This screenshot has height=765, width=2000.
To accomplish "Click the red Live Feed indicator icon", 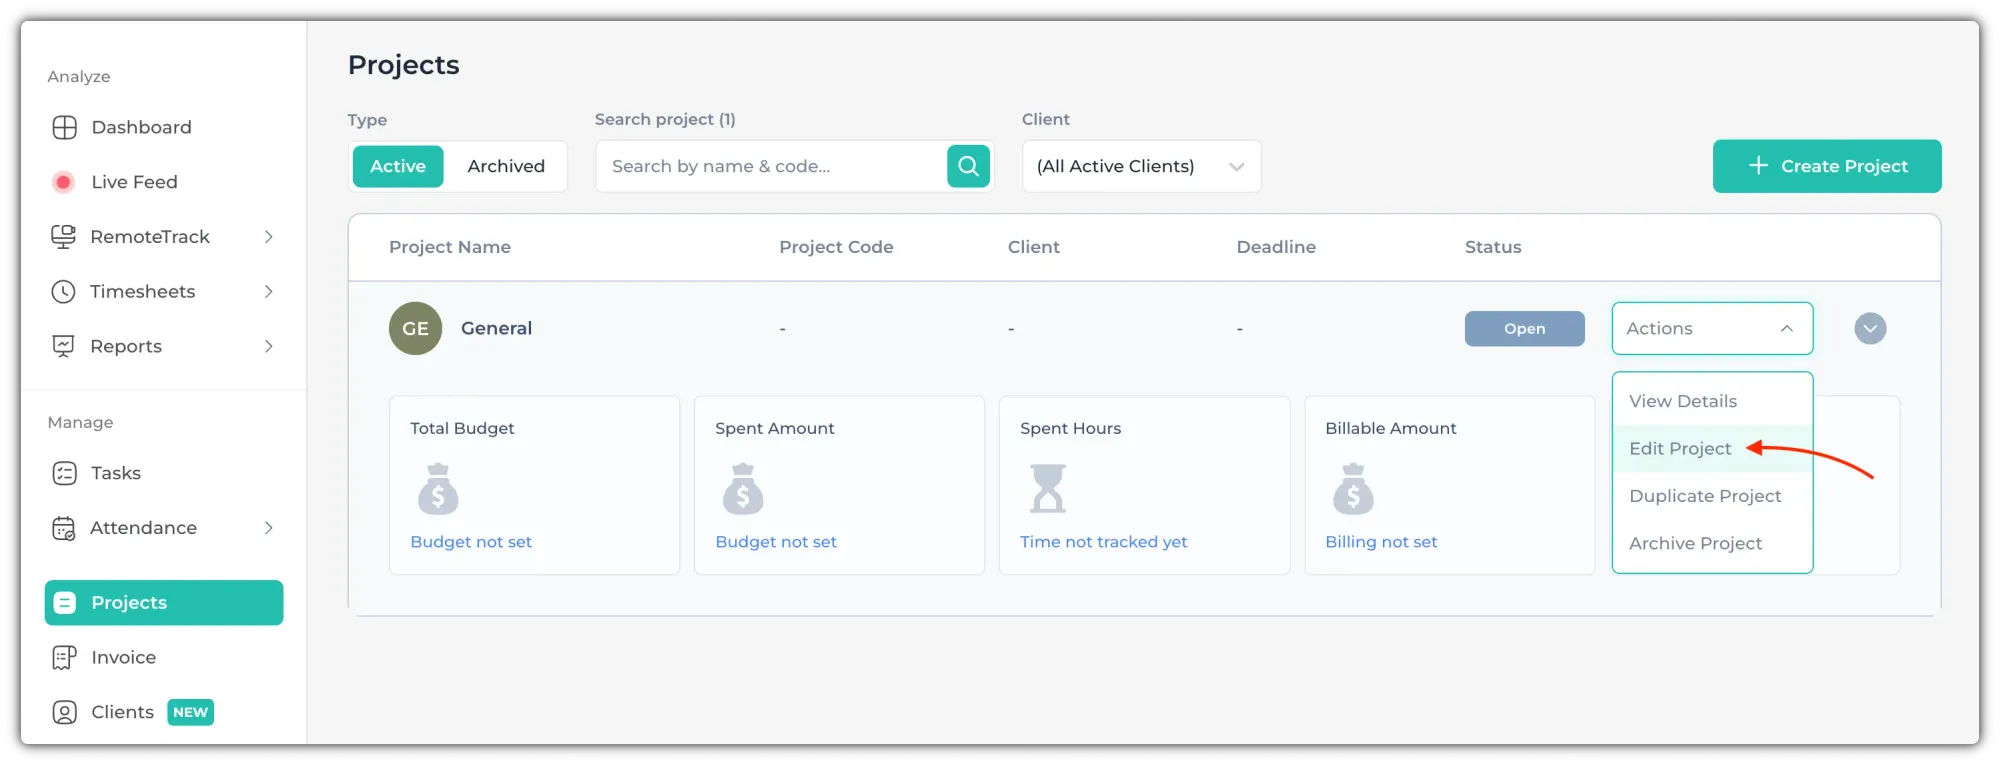I will (63, 182).
